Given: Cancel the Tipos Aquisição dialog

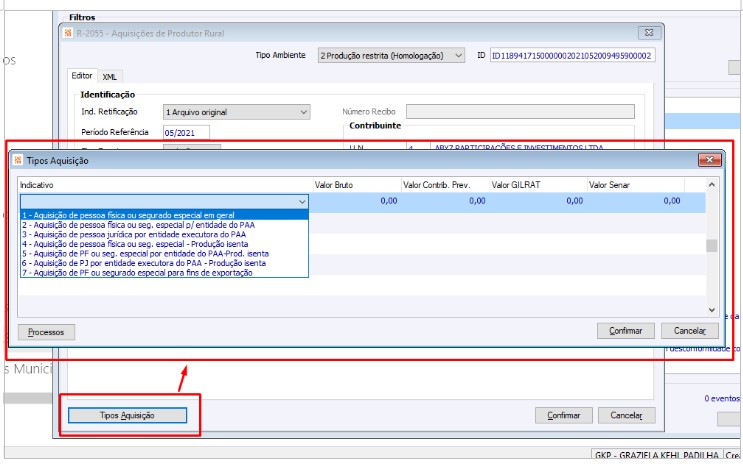Looking at the screenshot, I should [690, 331].
